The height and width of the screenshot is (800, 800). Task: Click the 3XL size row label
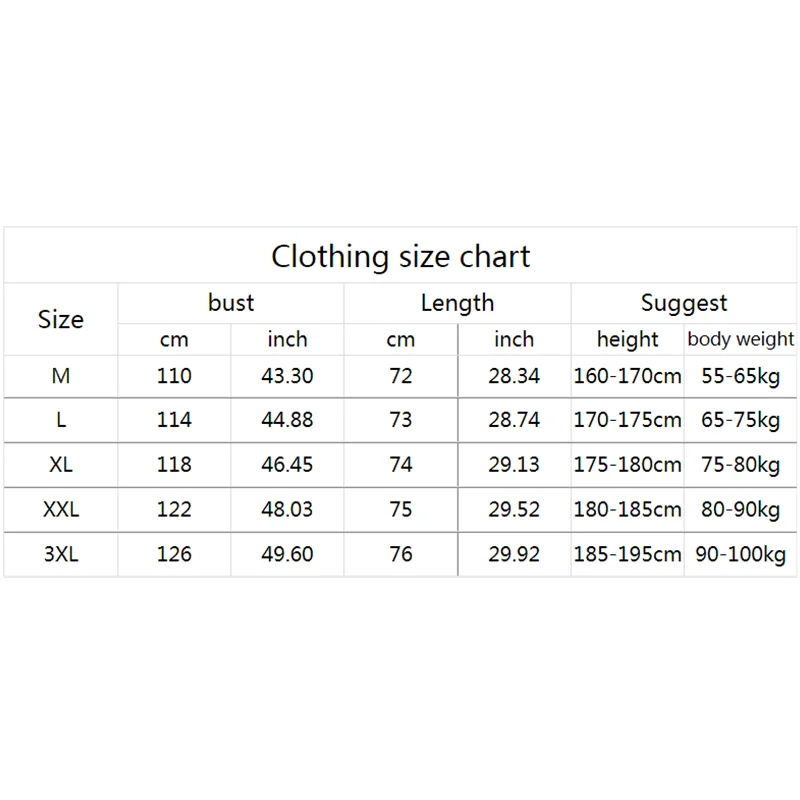(61, 553)
